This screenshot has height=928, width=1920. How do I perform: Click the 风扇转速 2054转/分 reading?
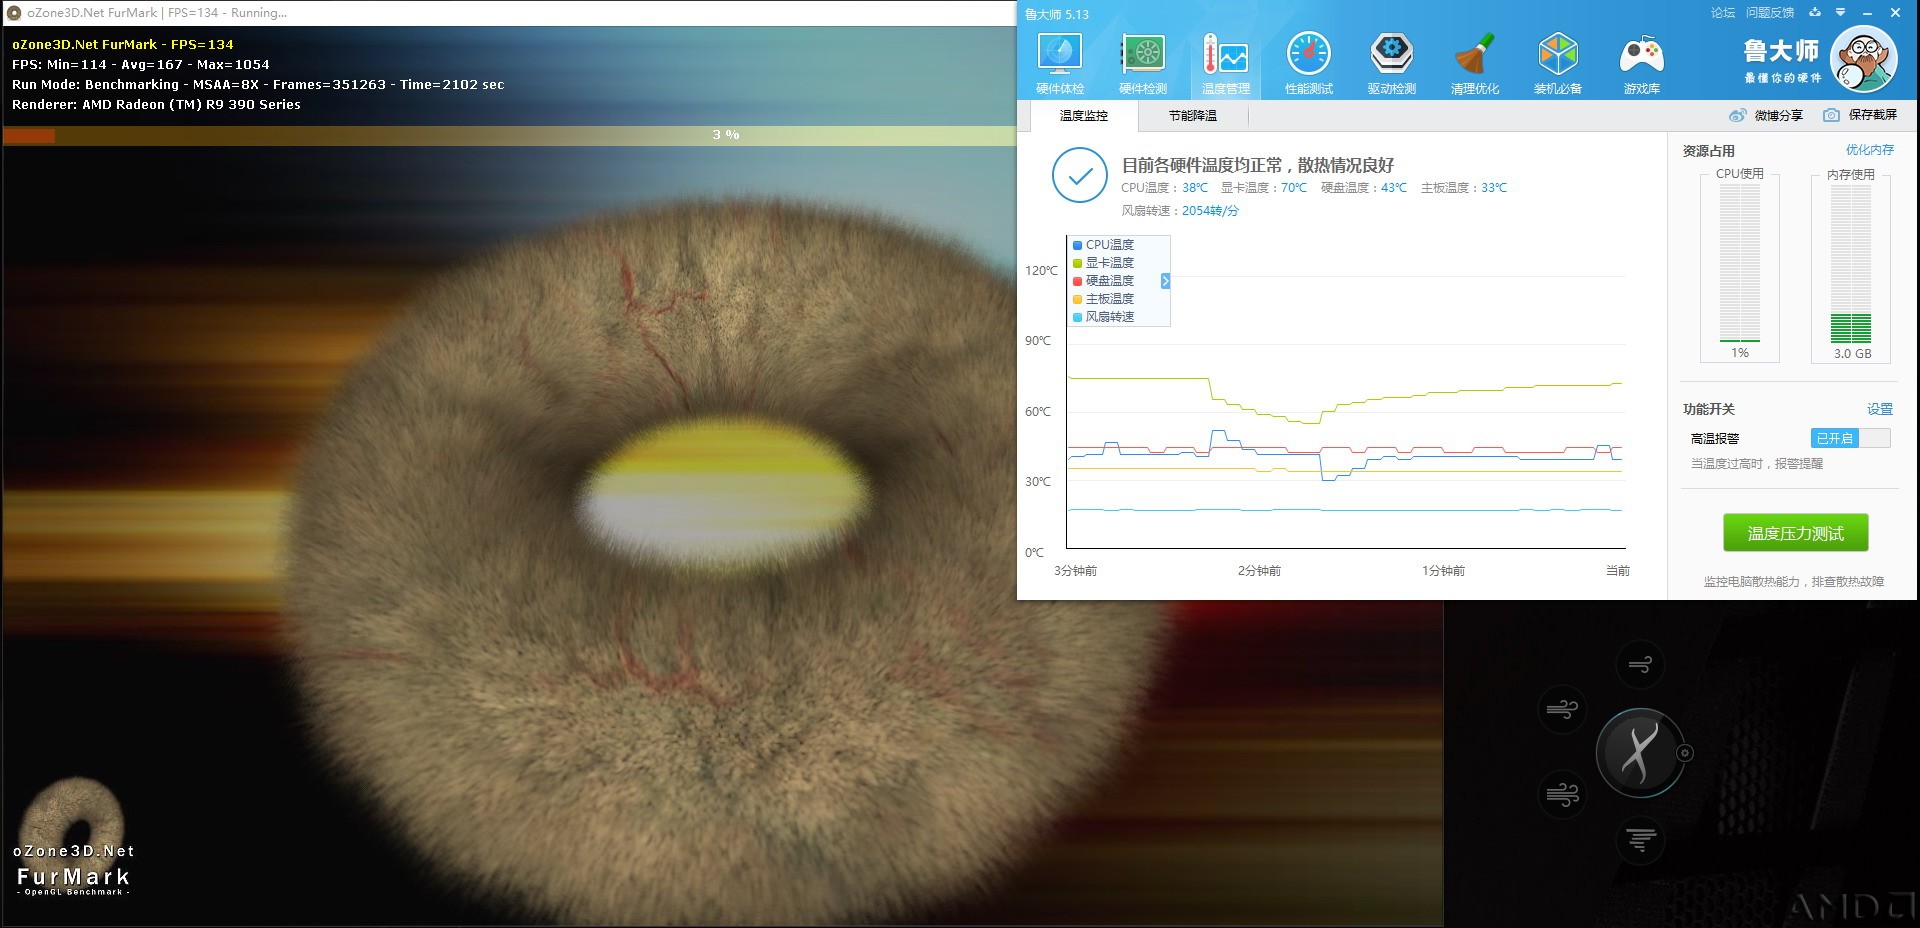tap(1180, 211)
